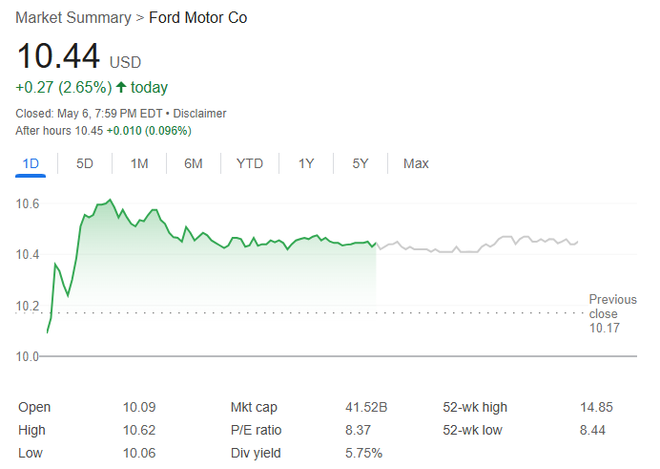Open the Disclaimer link
660x469 pixels.
[x=200, y=114]
